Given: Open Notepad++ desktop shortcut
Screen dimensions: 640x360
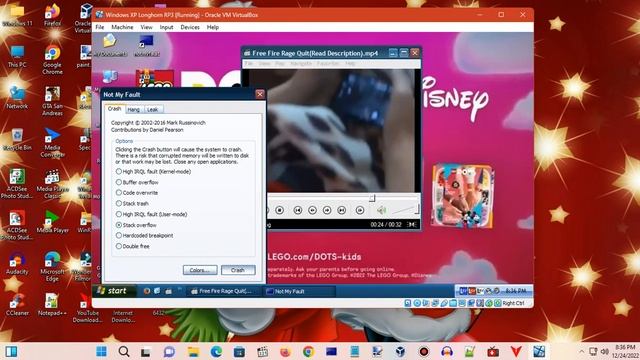Looking at the screenshot, I should coord(52,304).
